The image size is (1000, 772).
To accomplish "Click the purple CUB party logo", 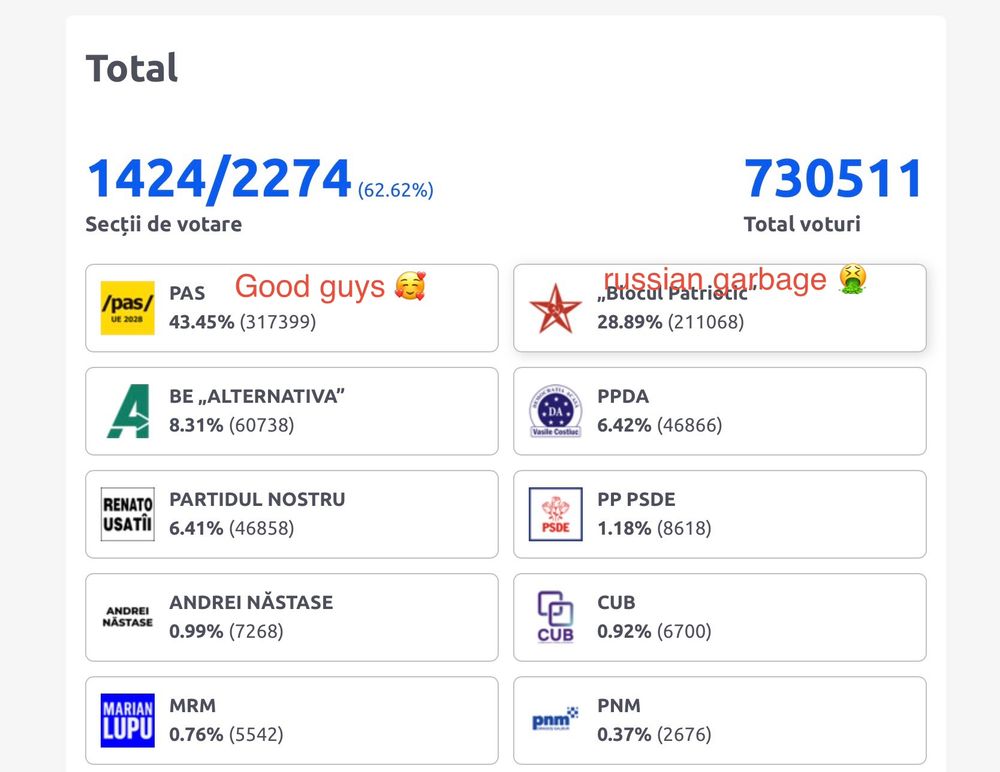I will (x=555, y=617).
